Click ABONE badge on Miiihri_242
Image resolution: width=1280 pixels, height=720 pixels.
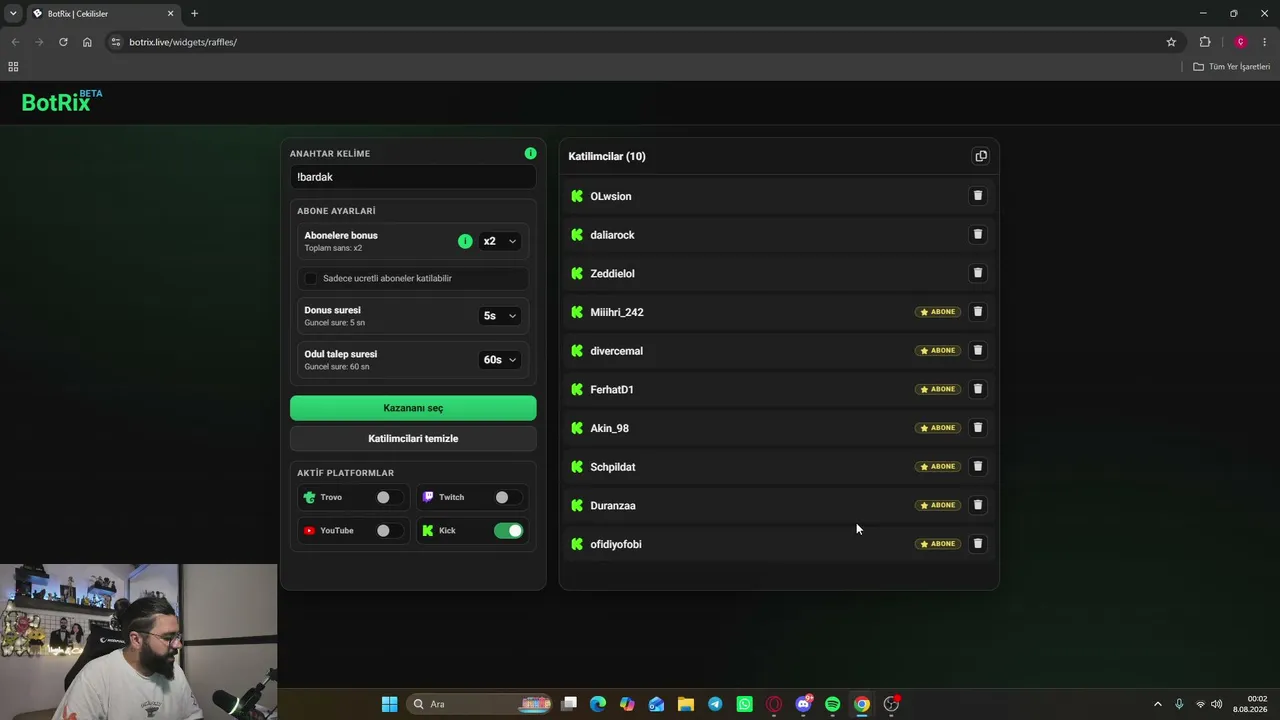[938, 312]
